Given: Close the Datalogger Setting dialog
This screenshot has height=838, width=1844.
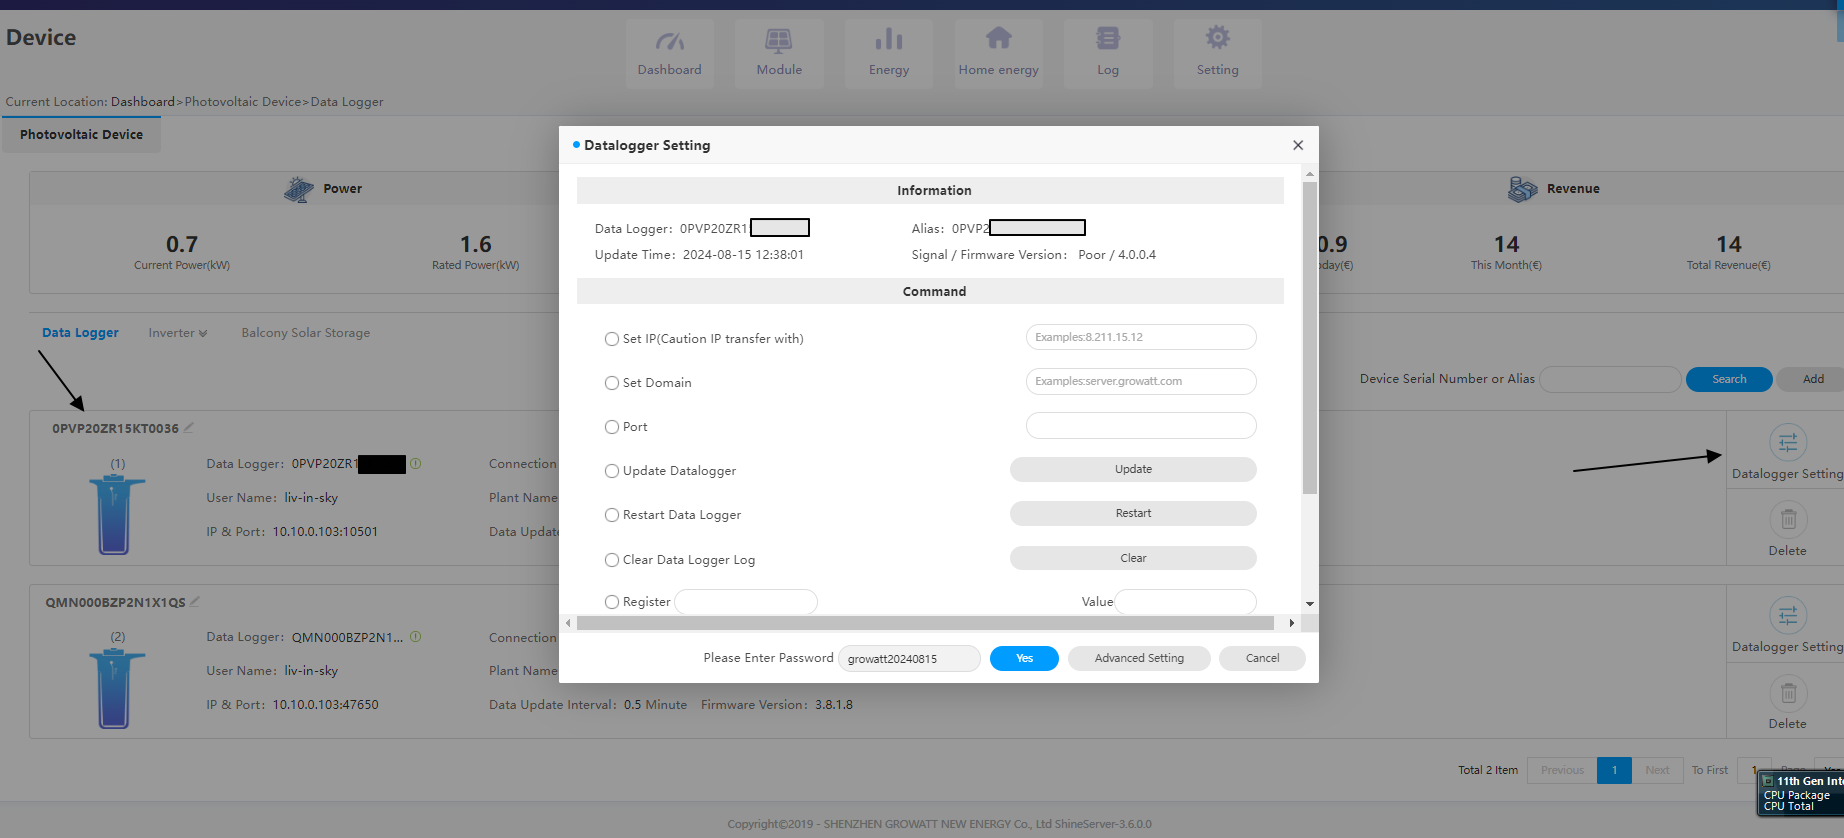Looking at the screenshot, I should coord(1298,145).
